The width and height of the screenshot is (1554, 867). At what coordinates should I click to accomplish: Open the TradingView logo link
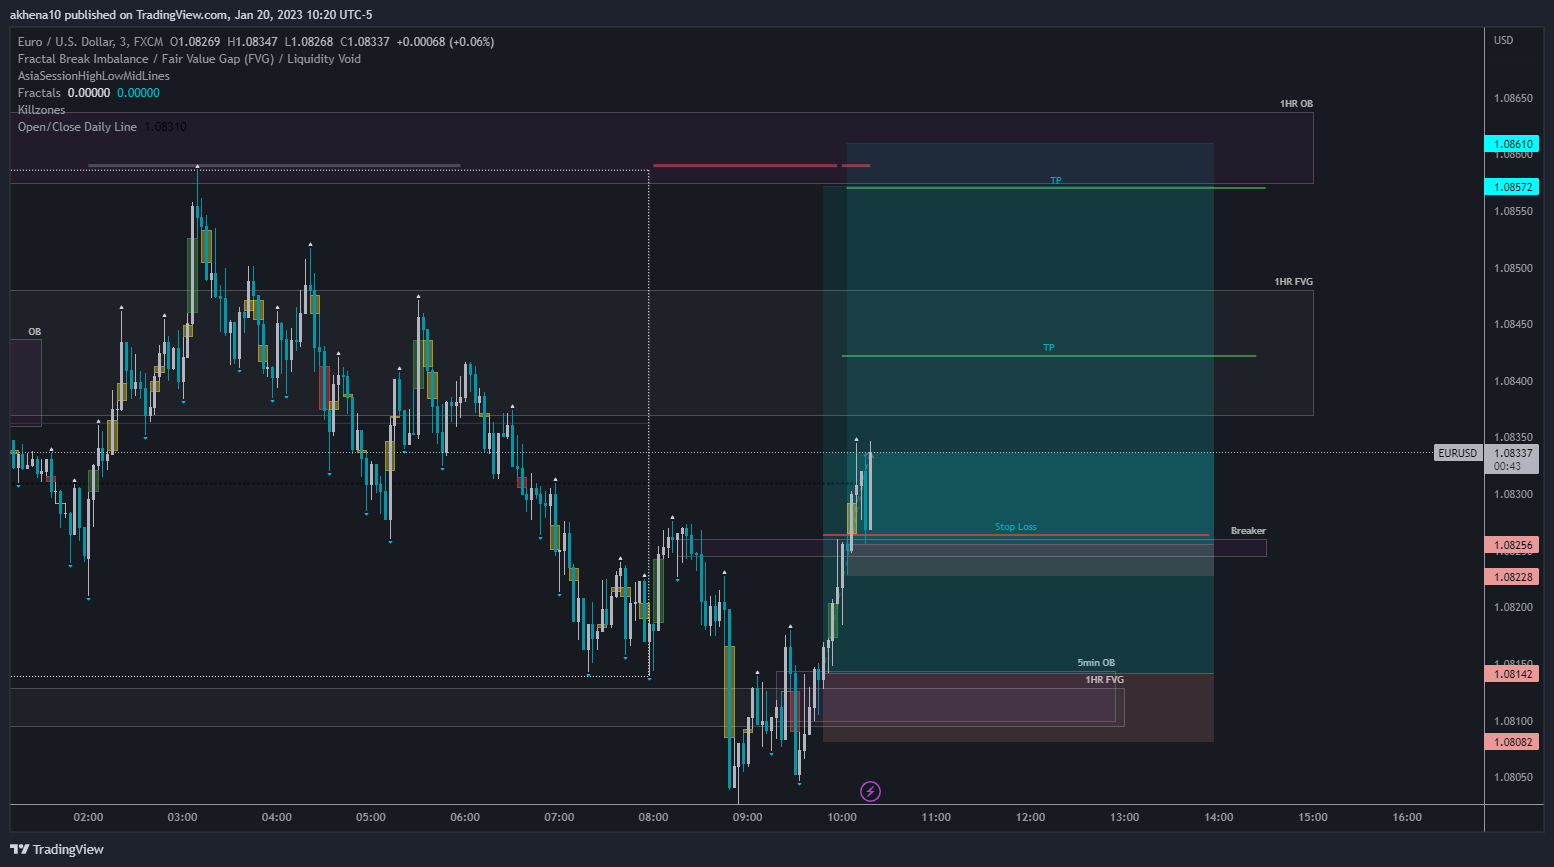tap(57, 850)
